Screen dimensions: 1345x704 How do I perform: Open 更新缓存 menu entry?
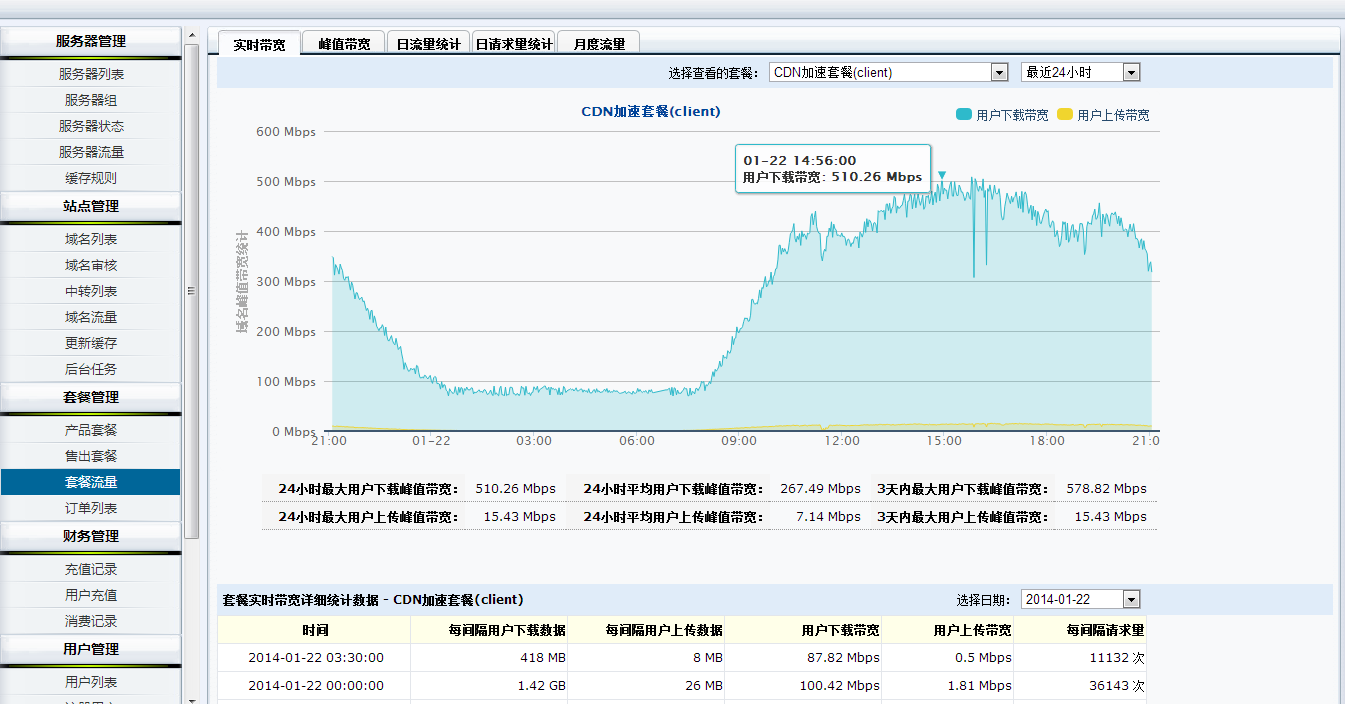tap(91, 343)
